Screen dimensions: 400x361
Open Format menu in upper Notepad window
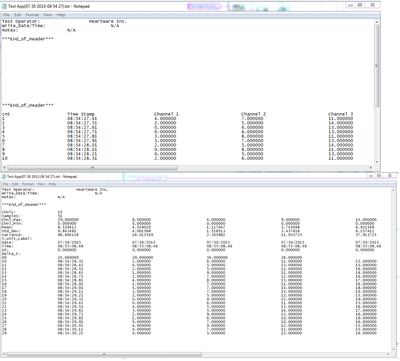point(32,15)
